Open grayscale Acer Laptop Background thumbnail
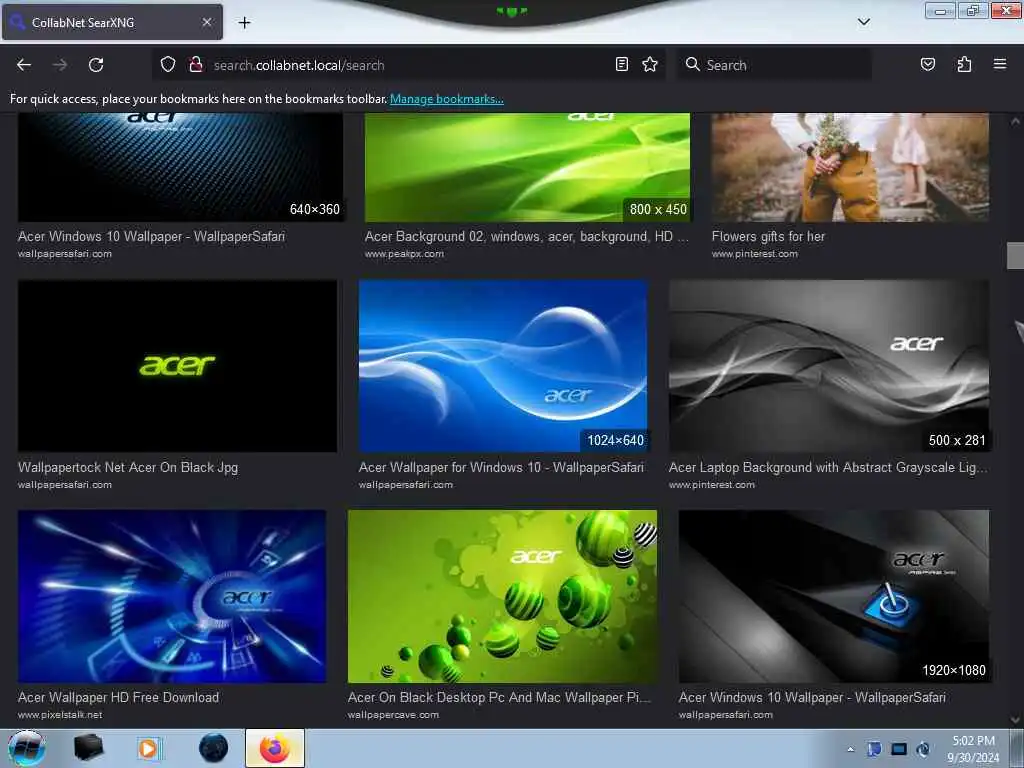Screen dimensions: 1024x768 [829, 366]
